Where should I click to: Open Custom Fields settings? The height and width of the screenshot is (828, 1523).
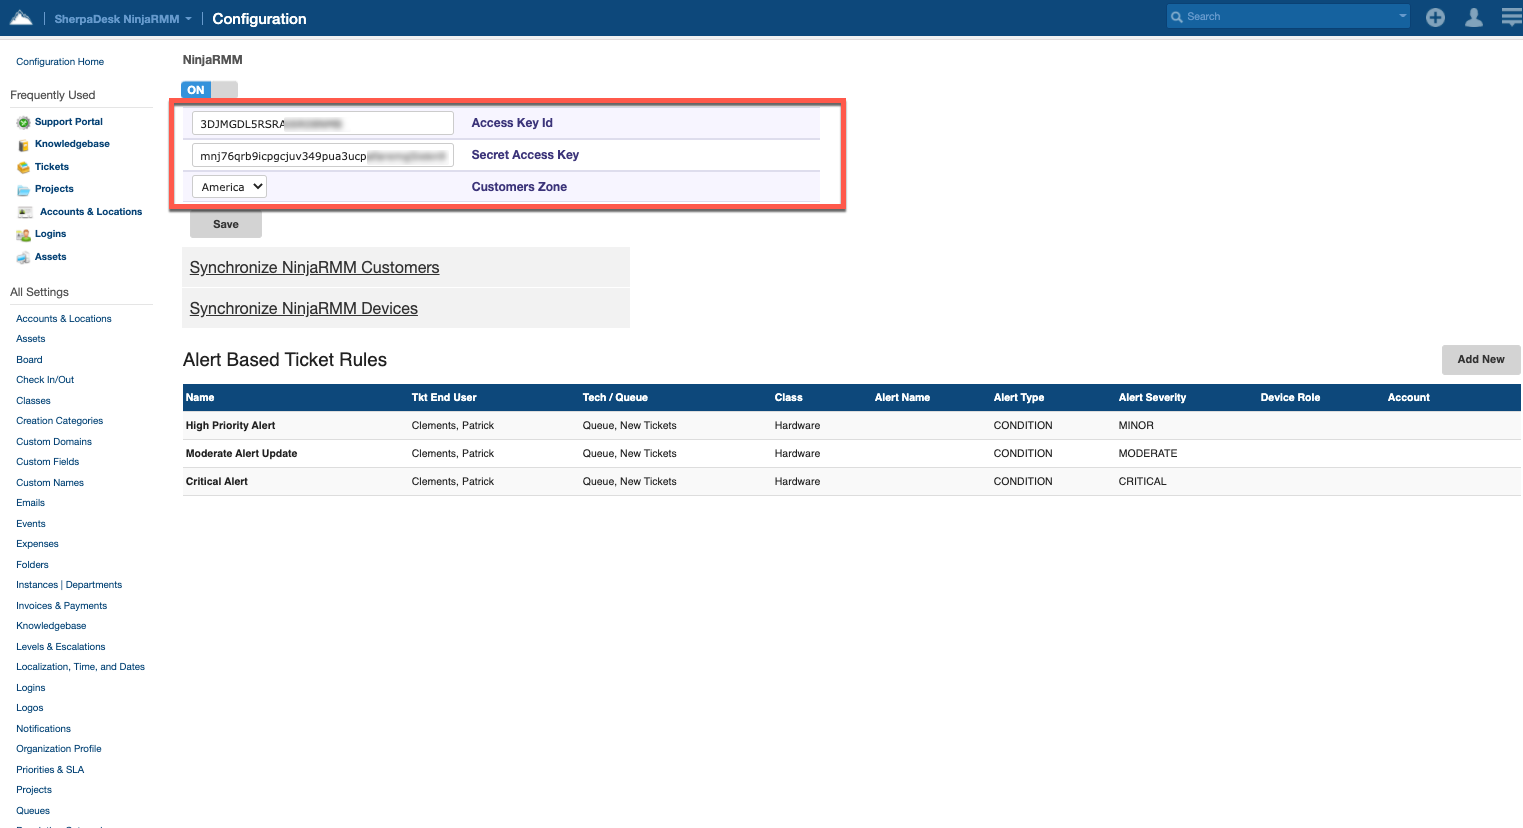click(x=47, y=462)
